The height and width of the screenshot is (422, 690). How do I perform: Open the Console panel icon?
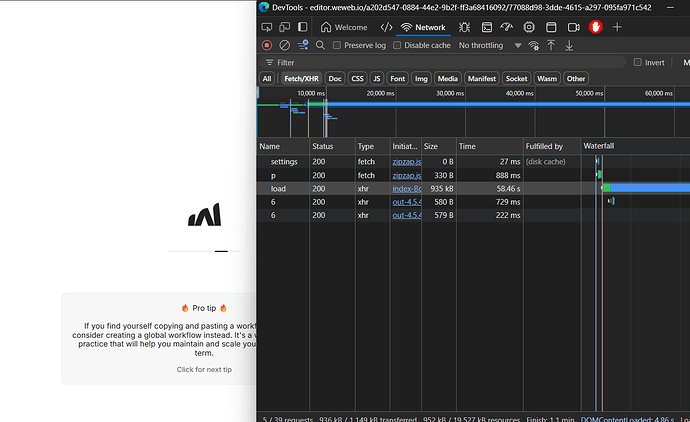pos(487,27)
